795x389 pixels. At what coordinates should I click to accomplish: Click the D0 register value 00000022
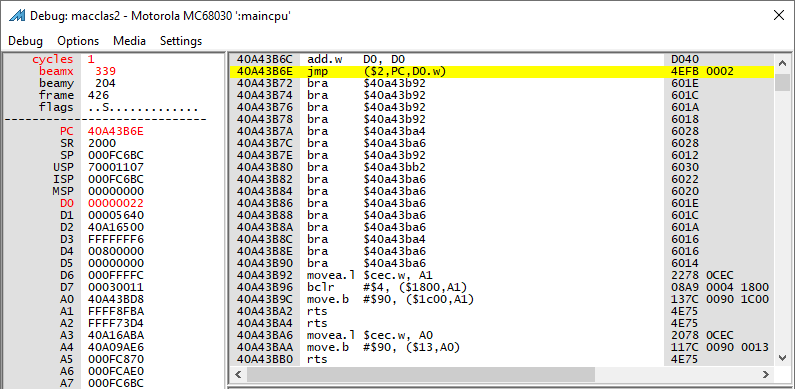tap(116, 203)
